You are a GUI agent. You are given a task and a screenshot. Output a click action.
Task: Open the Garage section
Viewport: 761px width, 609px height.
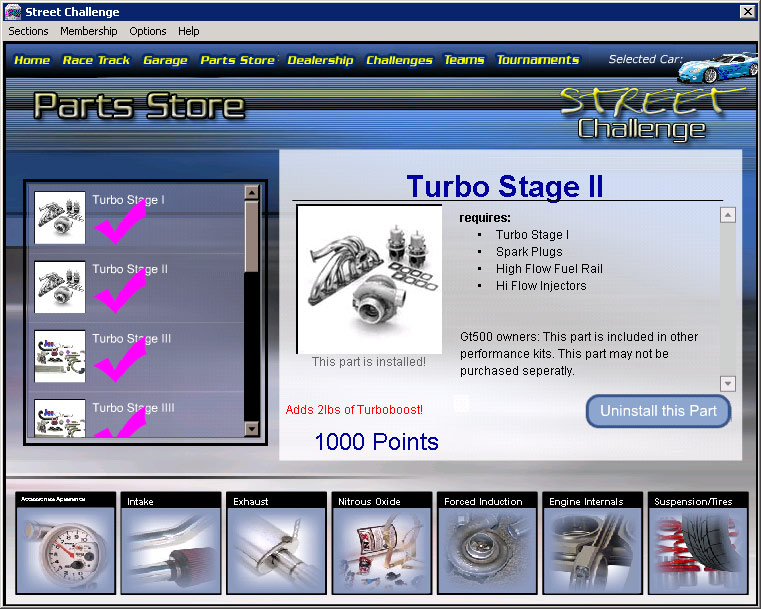pos(165,60)
